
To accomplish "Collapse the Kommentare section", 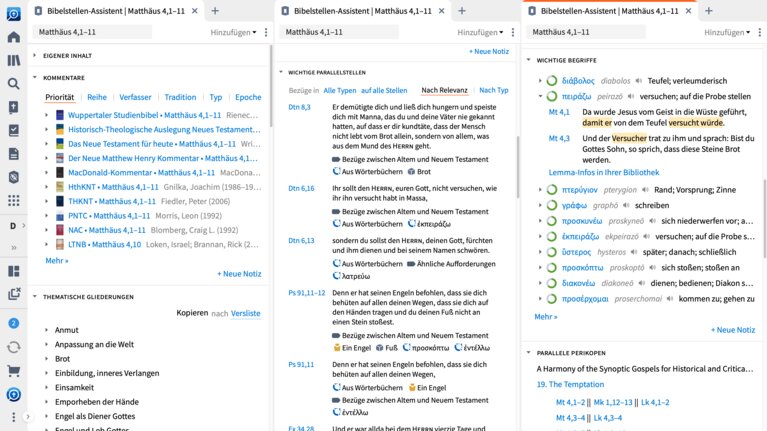I will (x=35, y=77).
